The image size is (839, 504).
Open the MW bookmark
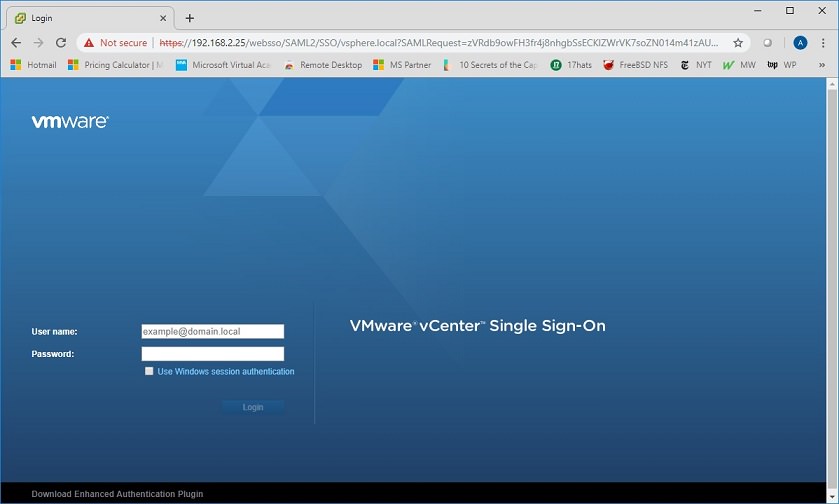coord(739,65)
